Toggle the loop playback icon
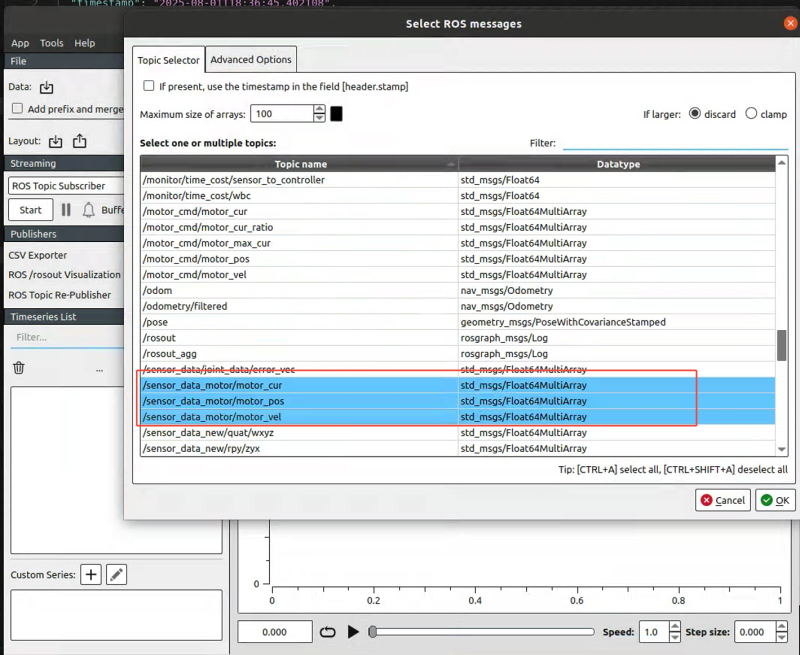This screenshot has width=800, height=655. pos(328,632)
